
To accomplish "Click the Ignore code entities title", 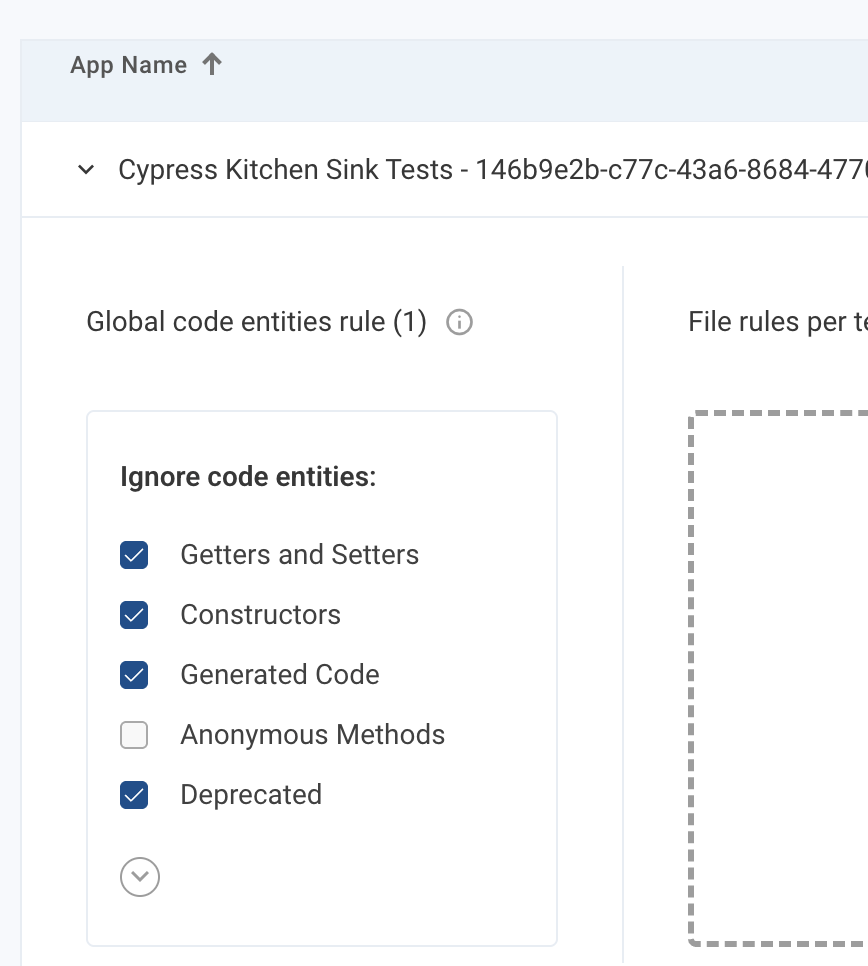I will (248, 477).
